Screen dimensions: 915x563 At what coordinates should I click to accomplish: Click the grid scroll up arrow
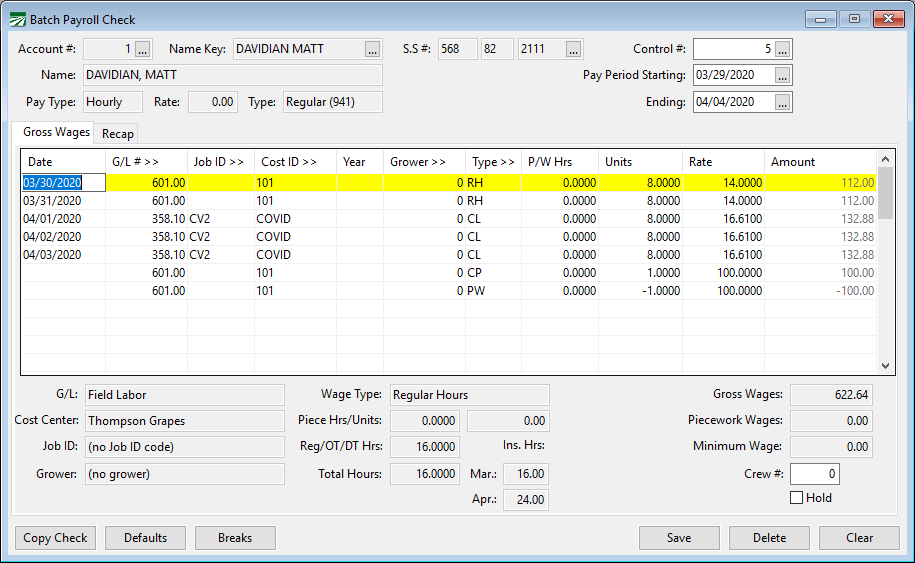point(885,159)
